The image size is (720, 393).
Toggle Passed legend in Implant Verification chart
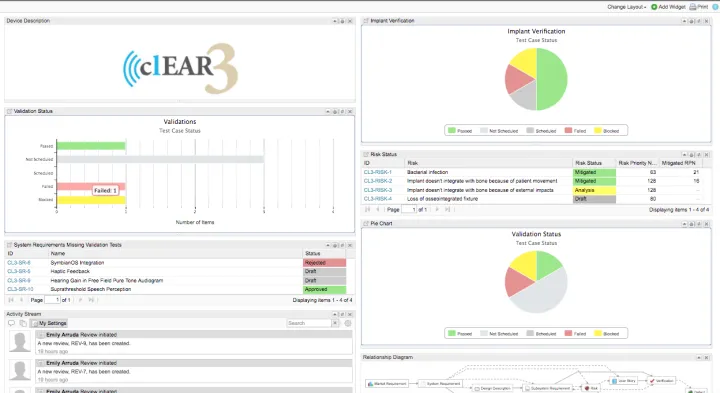[460, 131]
